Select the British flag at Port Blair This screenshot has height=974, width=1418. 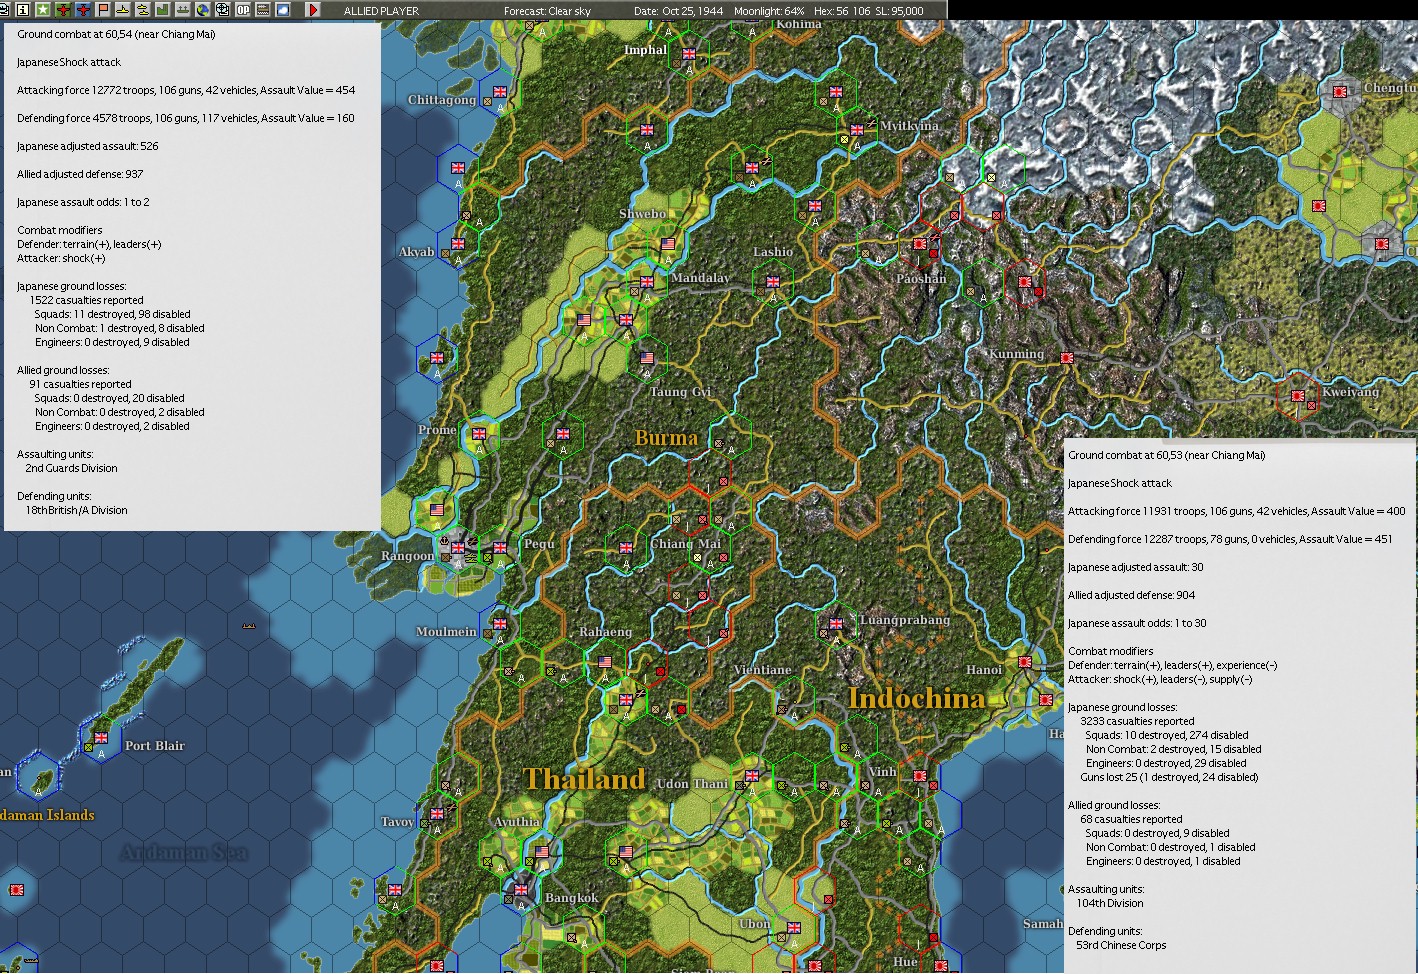[101, 738]
